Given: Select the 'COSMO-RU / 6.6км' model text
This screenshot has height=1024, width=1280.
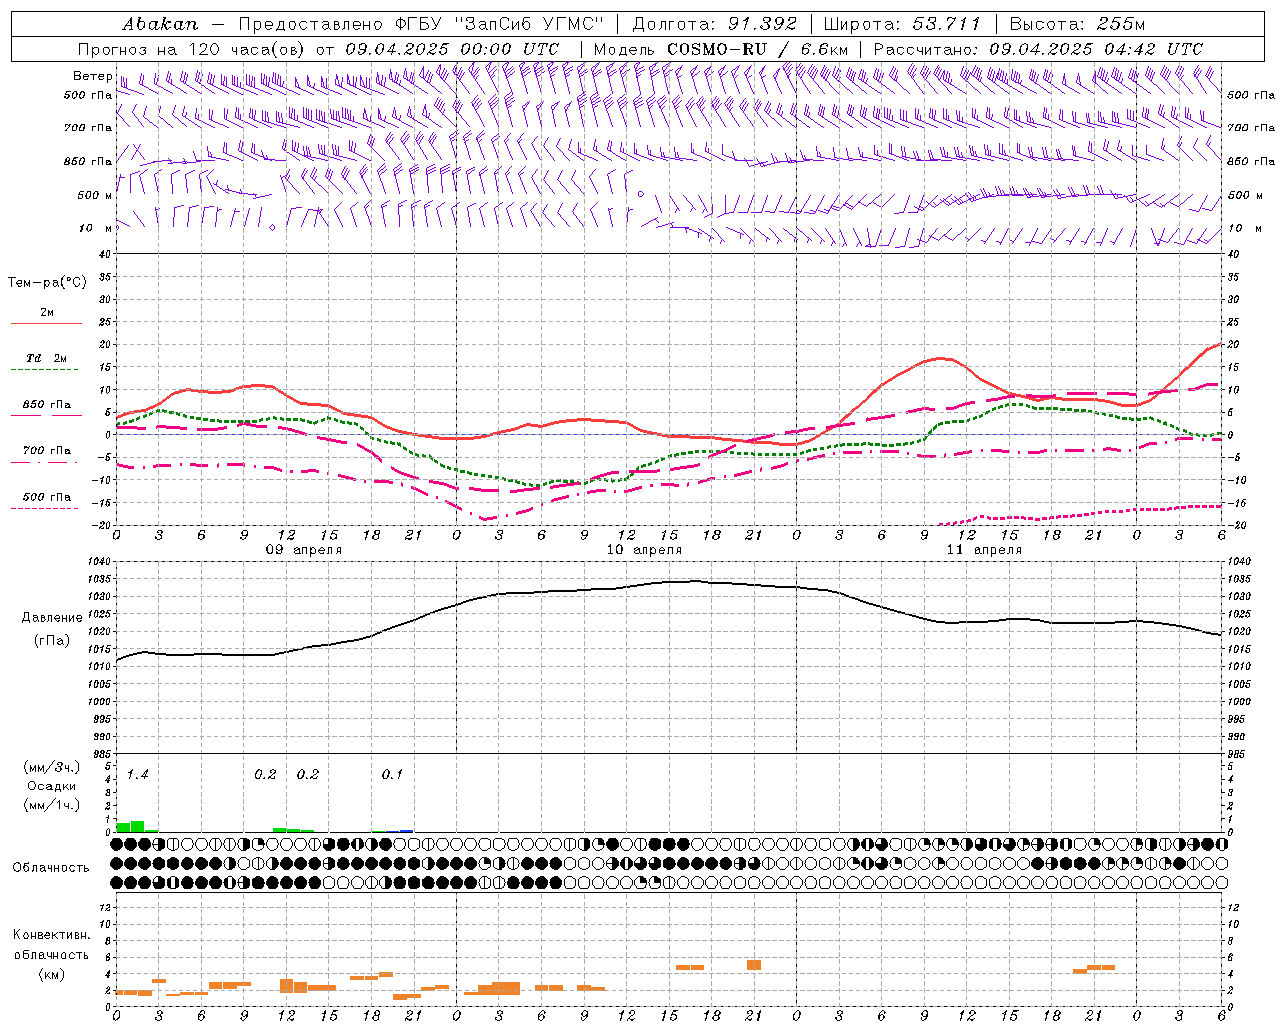Looking at the screenshot, I should (x=757, y=49).
